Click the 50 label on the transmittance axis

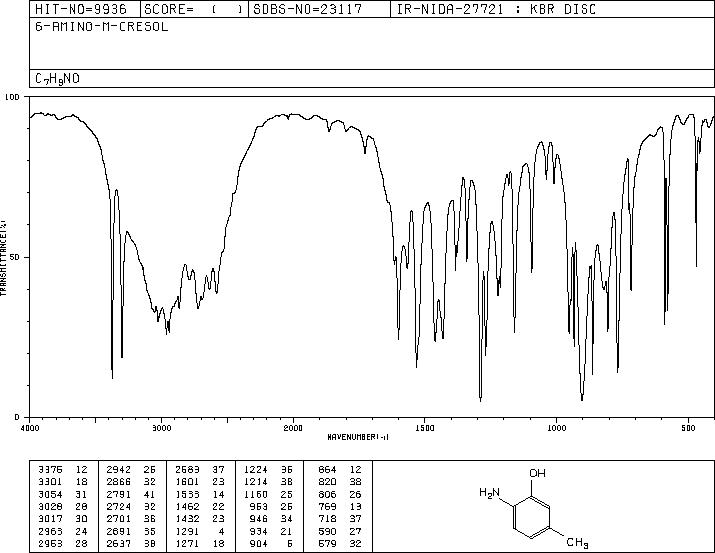click(14, 258)
